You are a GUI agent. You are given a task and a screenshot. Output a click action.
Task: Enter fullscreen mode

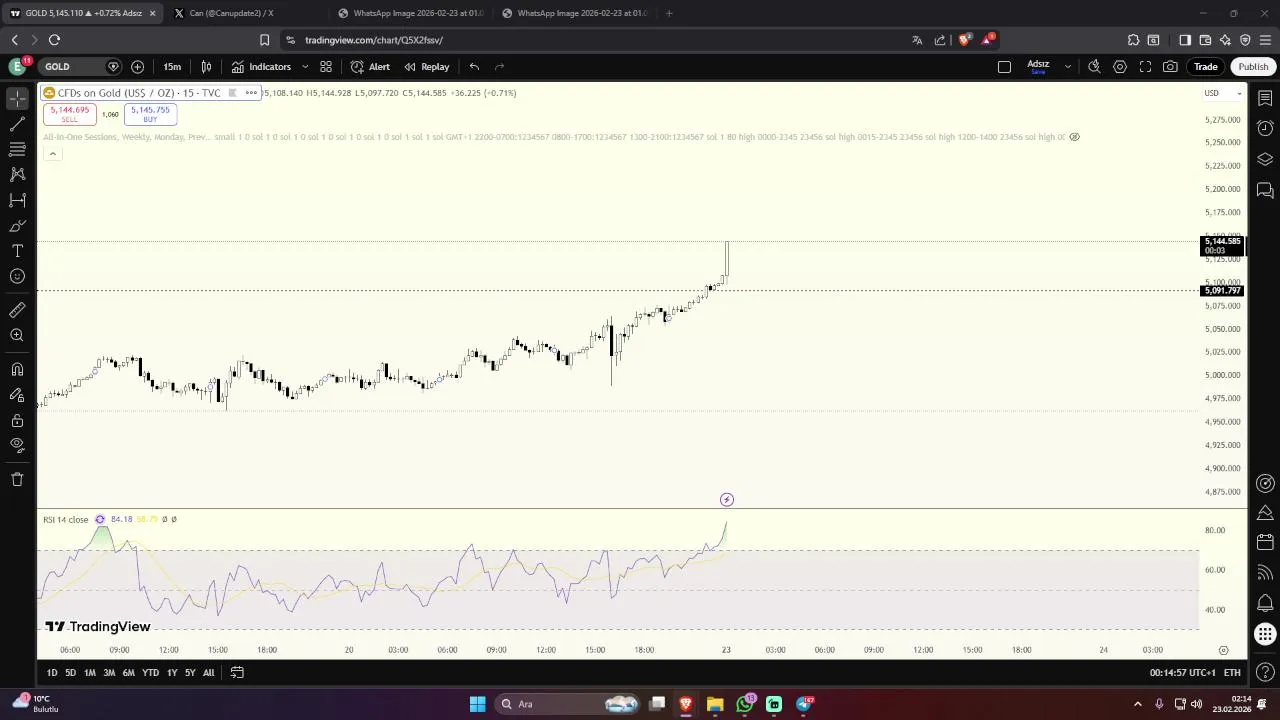1145,67
